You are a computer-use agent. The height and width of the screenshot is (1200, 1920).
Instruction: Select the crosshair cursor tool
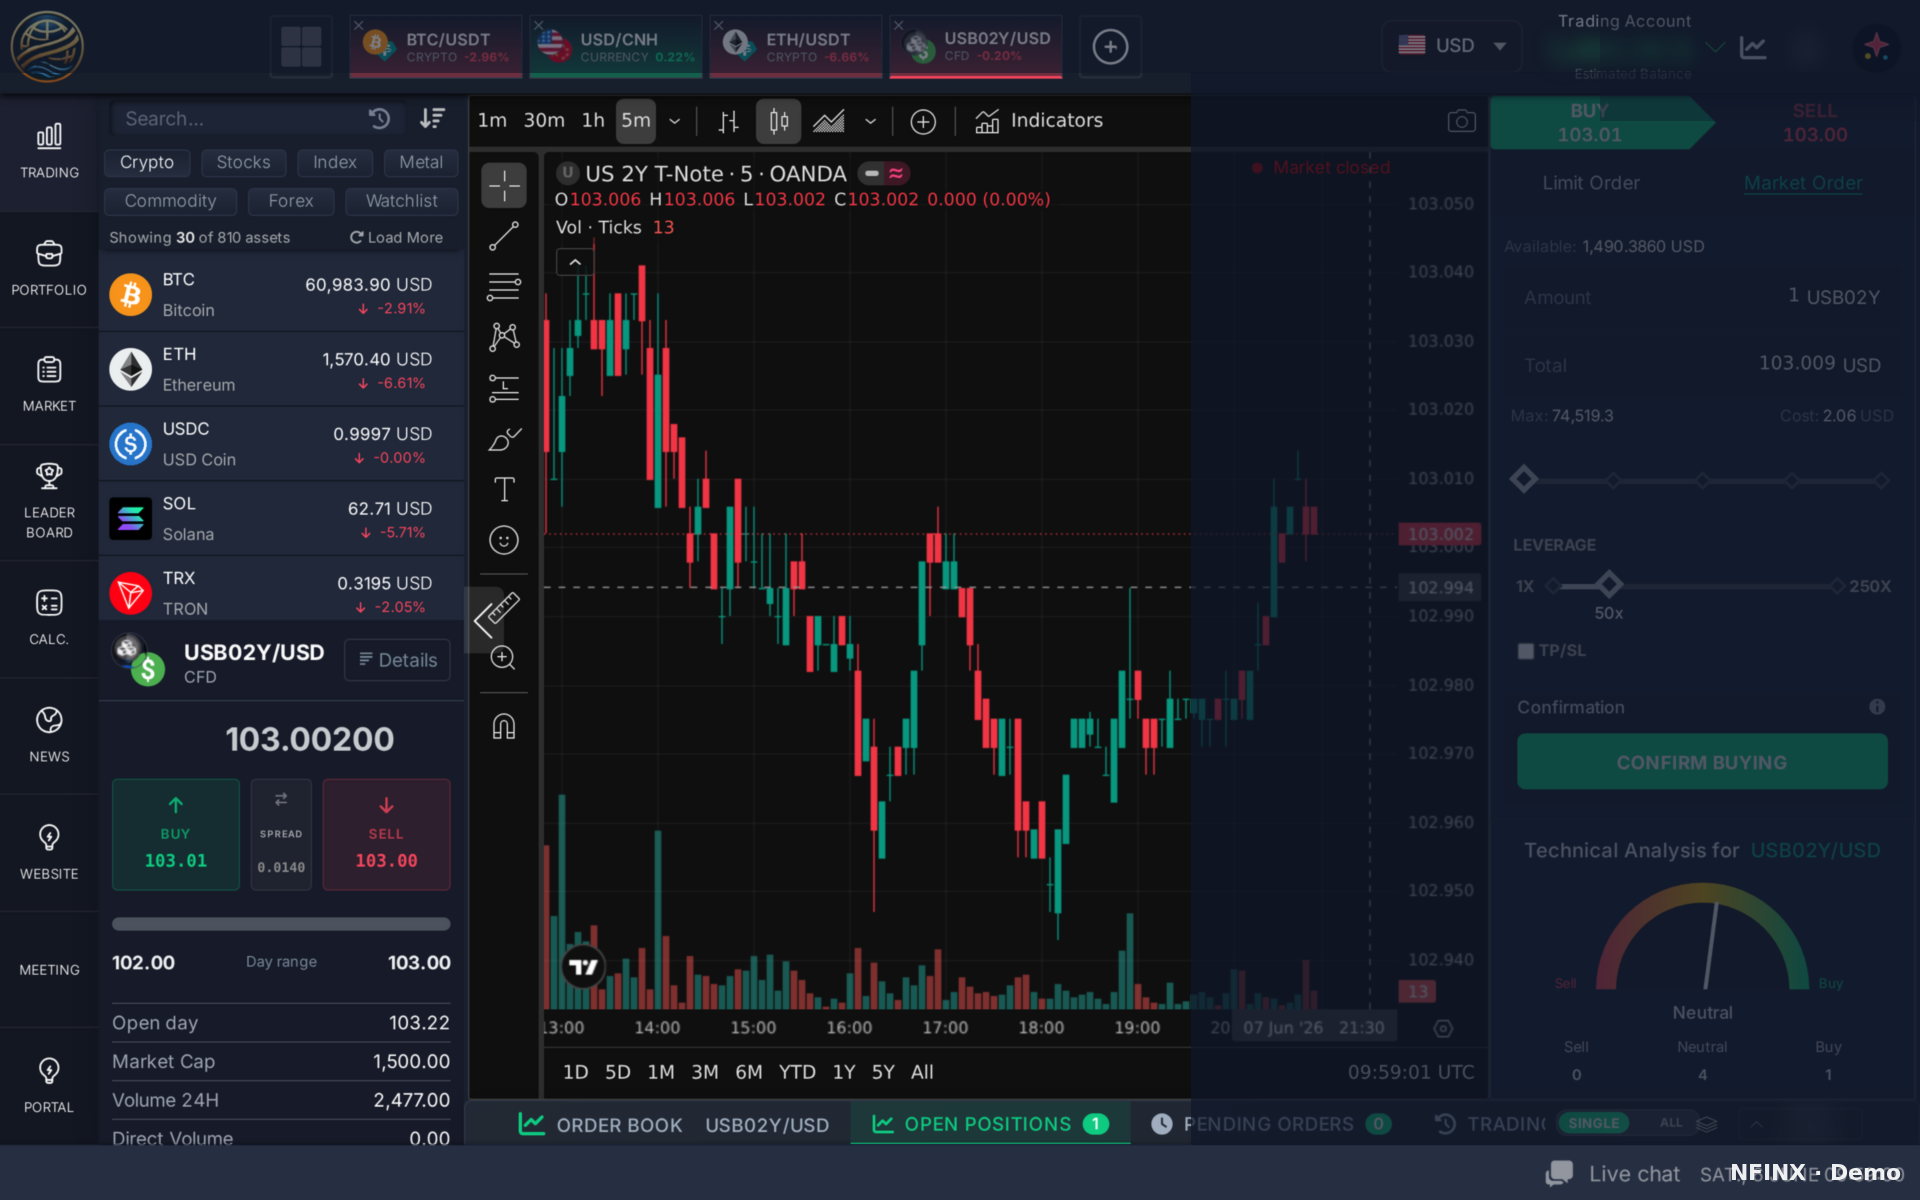coord(504,185)
